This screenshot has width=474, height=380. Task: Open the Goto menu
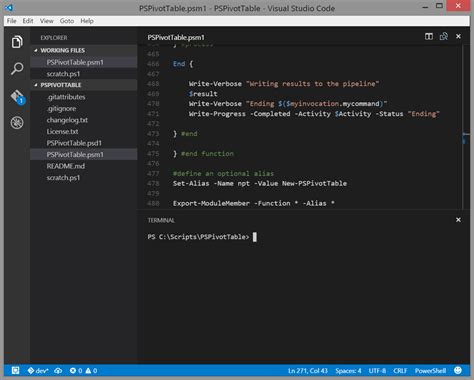pos(67,21)
